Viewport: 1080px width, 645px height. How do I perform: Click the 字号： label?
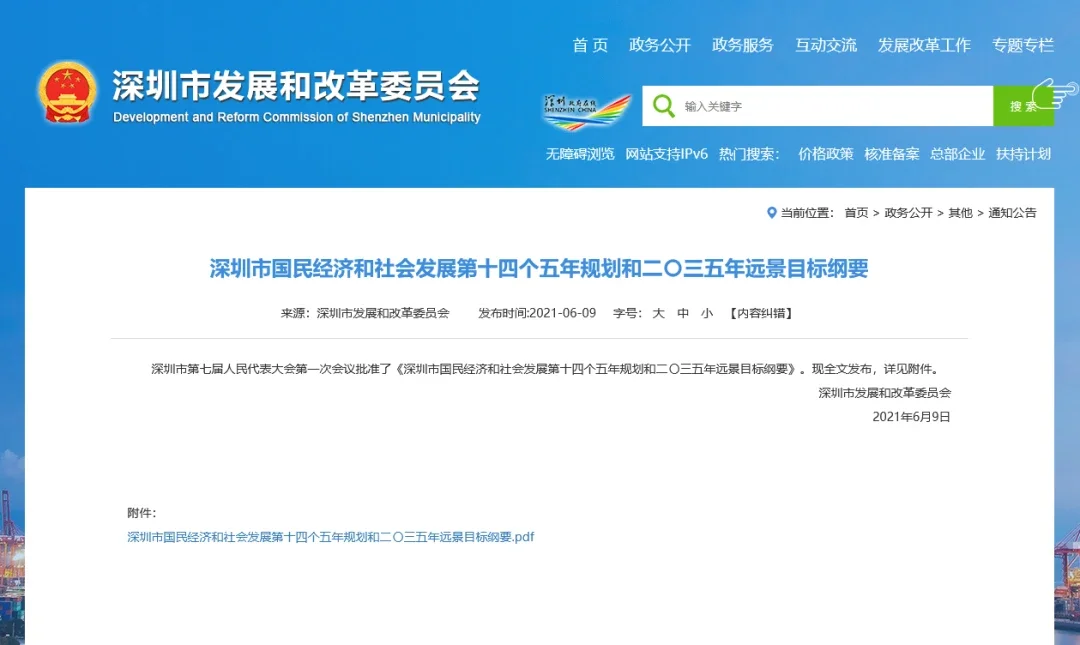(627, 314)
